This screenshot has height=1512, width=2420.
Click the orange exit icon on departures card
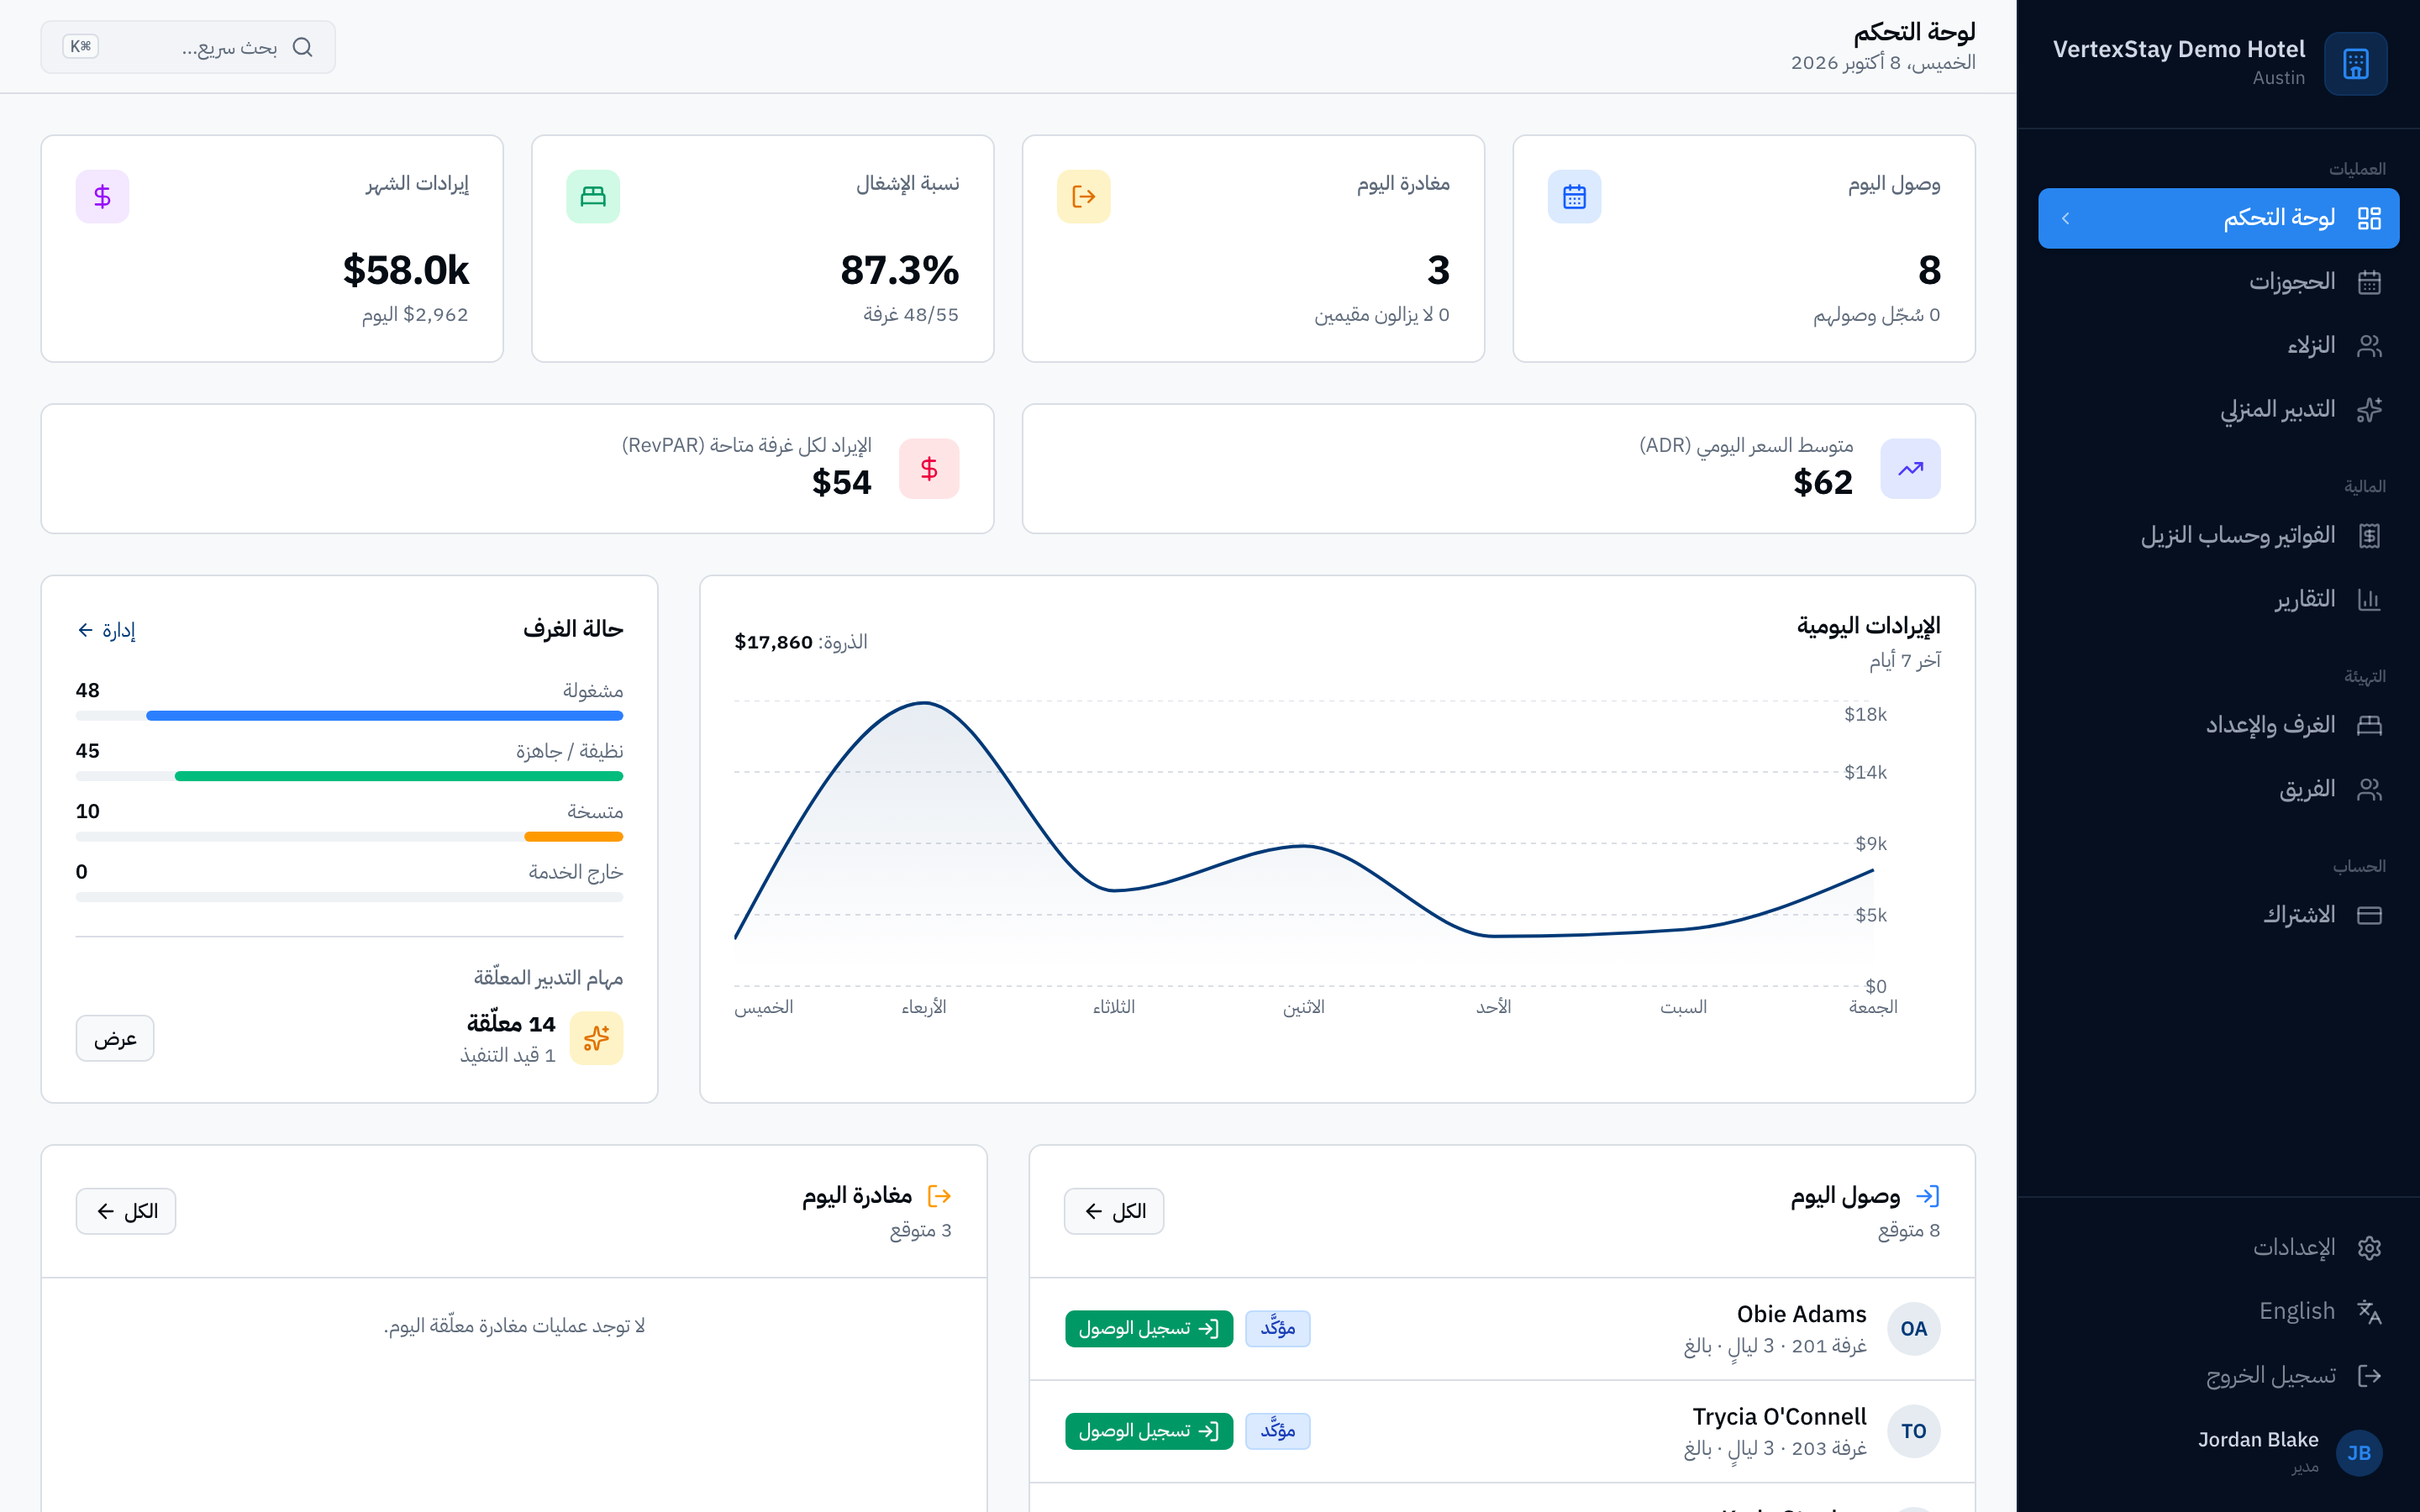click(x=1084, y=197)
